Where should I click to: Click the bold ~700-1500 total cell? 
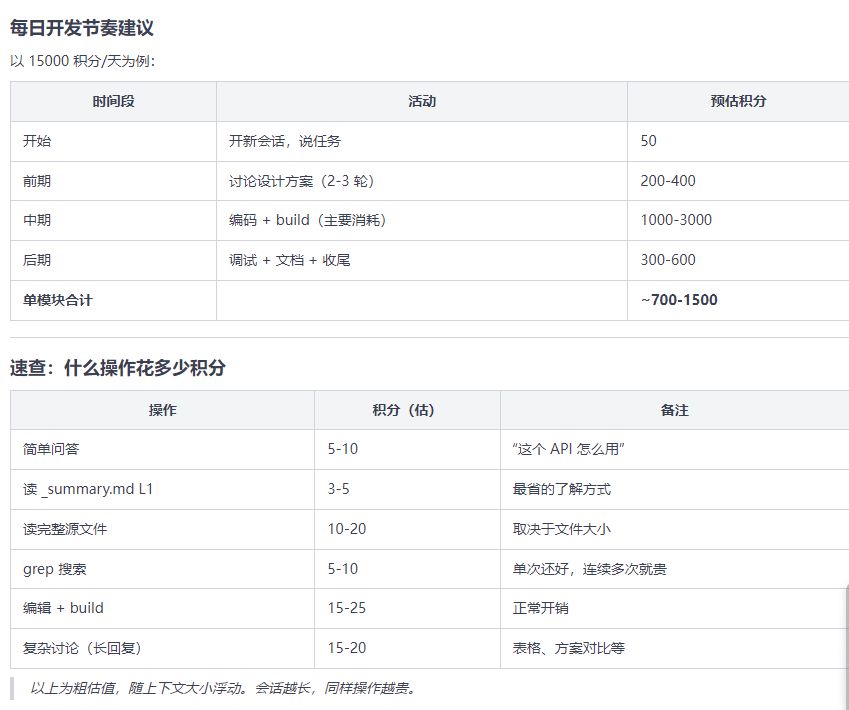point(679,300)
